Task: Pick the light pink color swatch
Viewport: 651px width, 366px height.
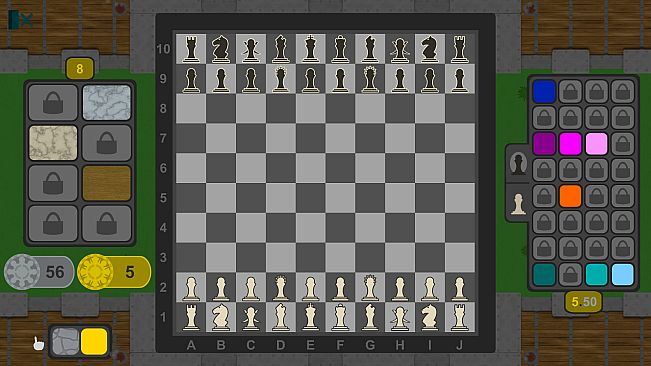Action: pos(597,144)
